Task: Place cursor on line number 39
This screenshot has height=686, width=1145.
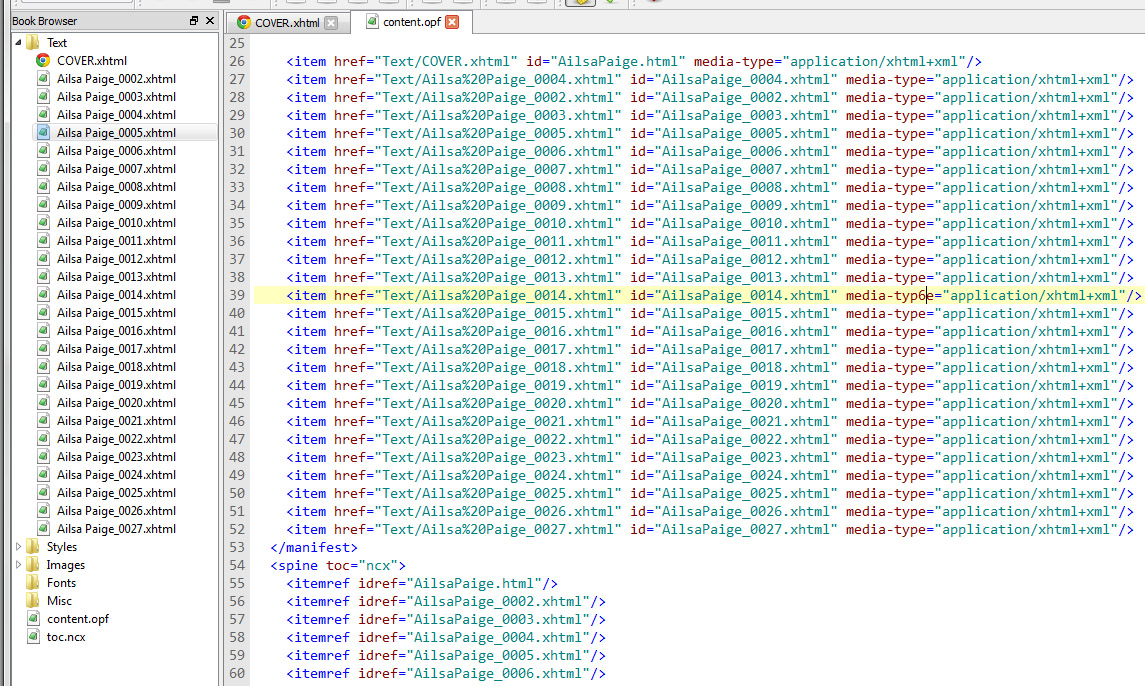Action: click(237, 295)
